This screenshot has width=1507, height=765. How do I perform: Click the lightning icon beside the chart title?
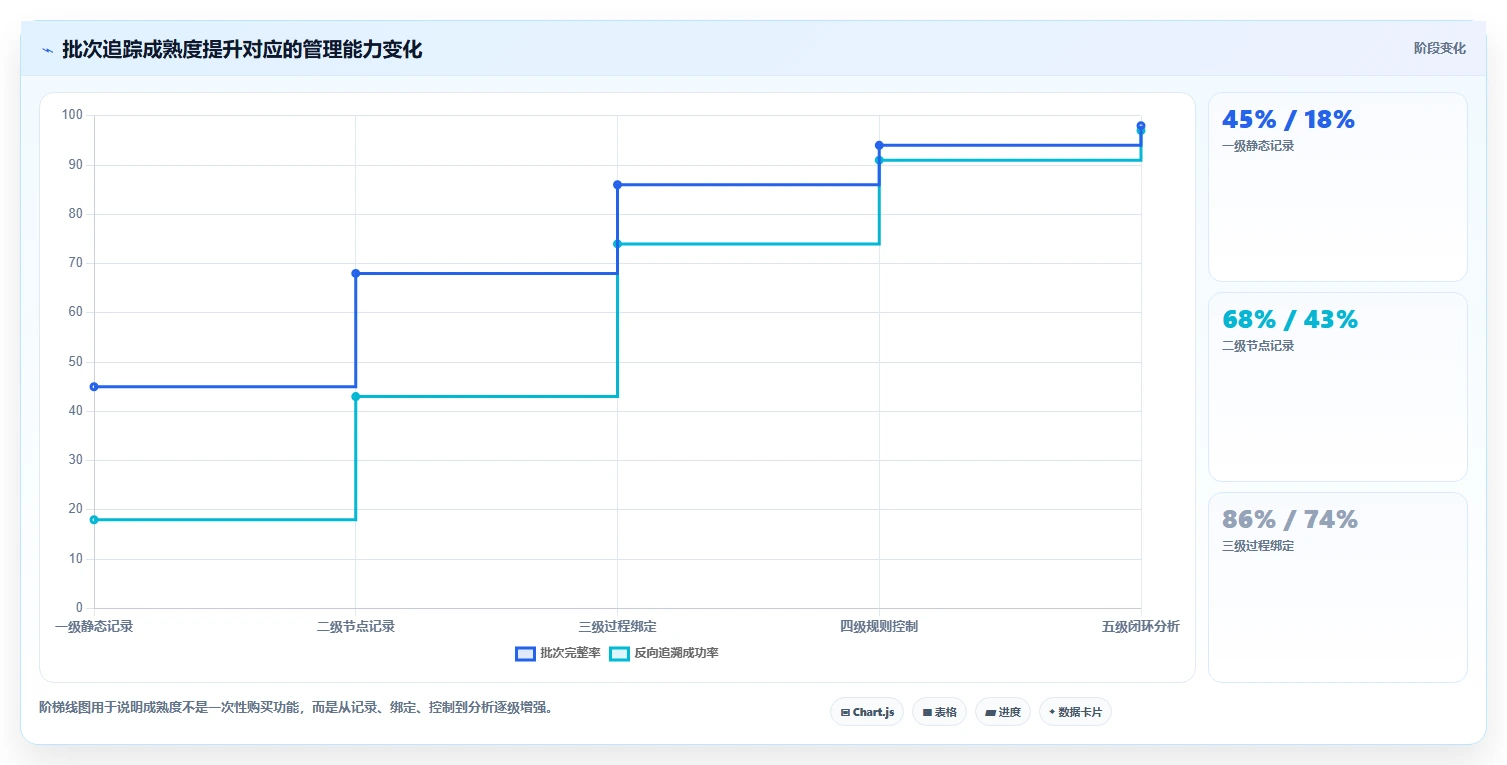coord(47,50)
